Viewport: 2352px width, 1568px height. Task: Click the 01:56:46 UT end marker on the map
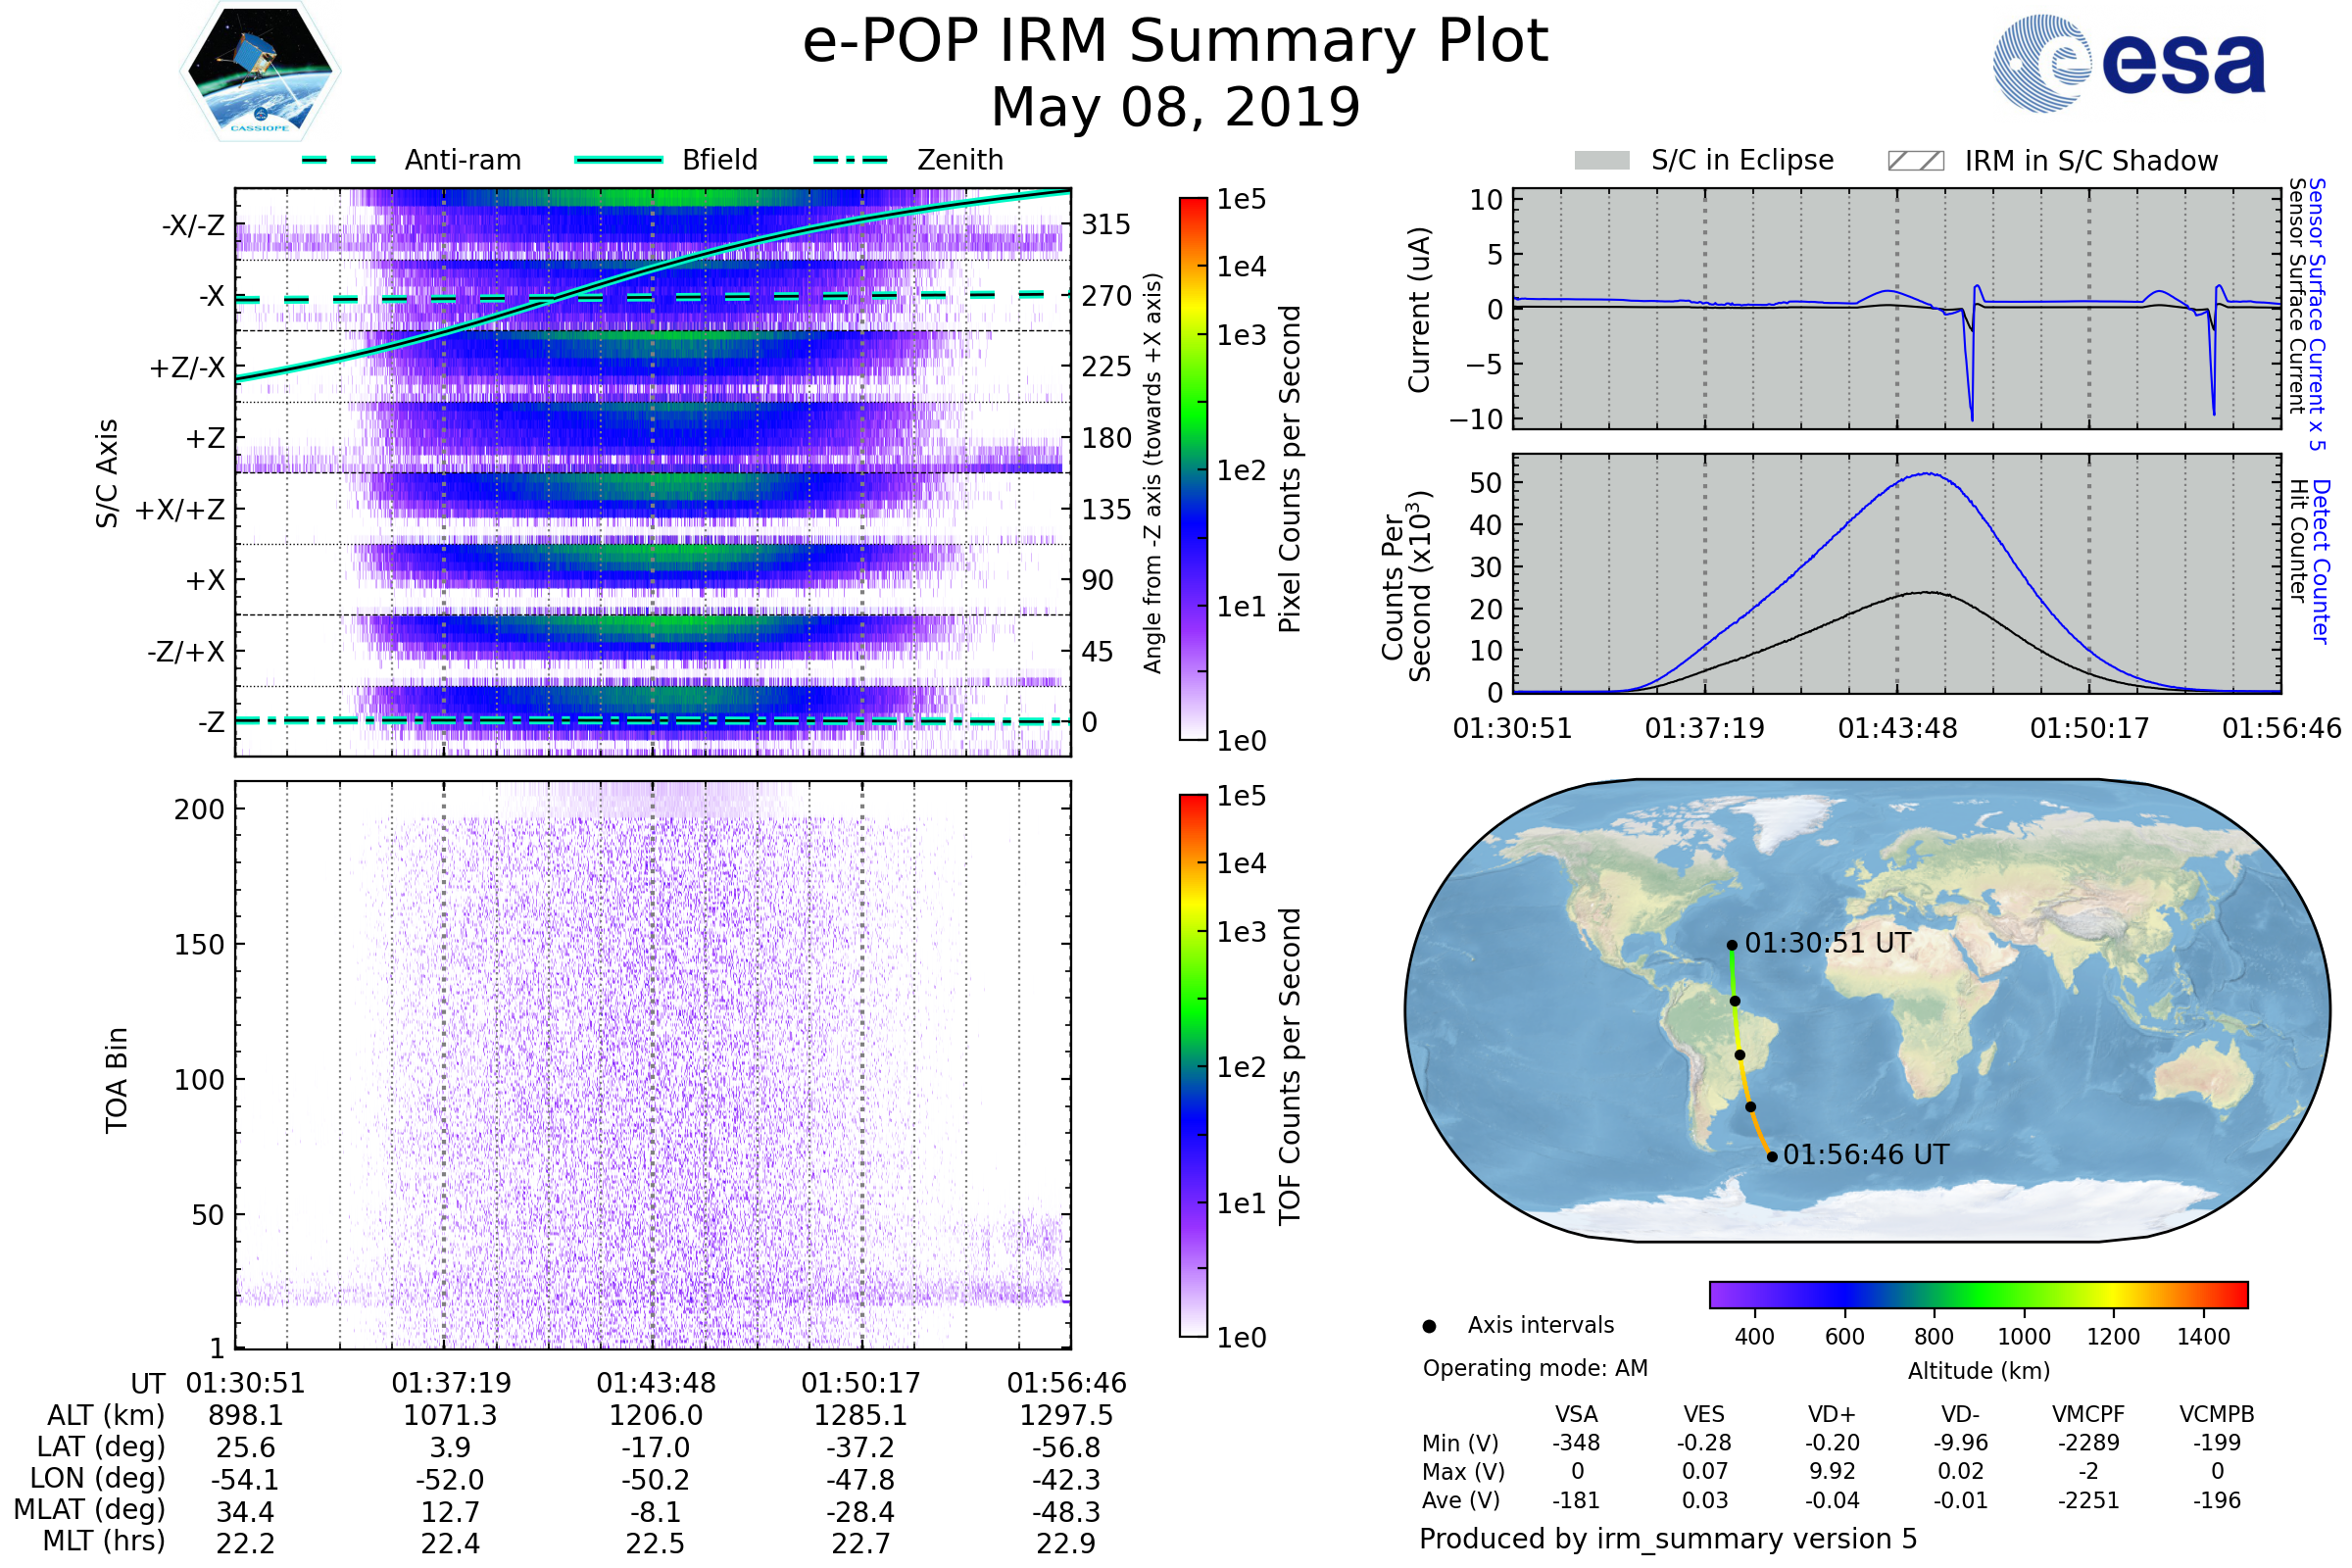[1772, 1157]
